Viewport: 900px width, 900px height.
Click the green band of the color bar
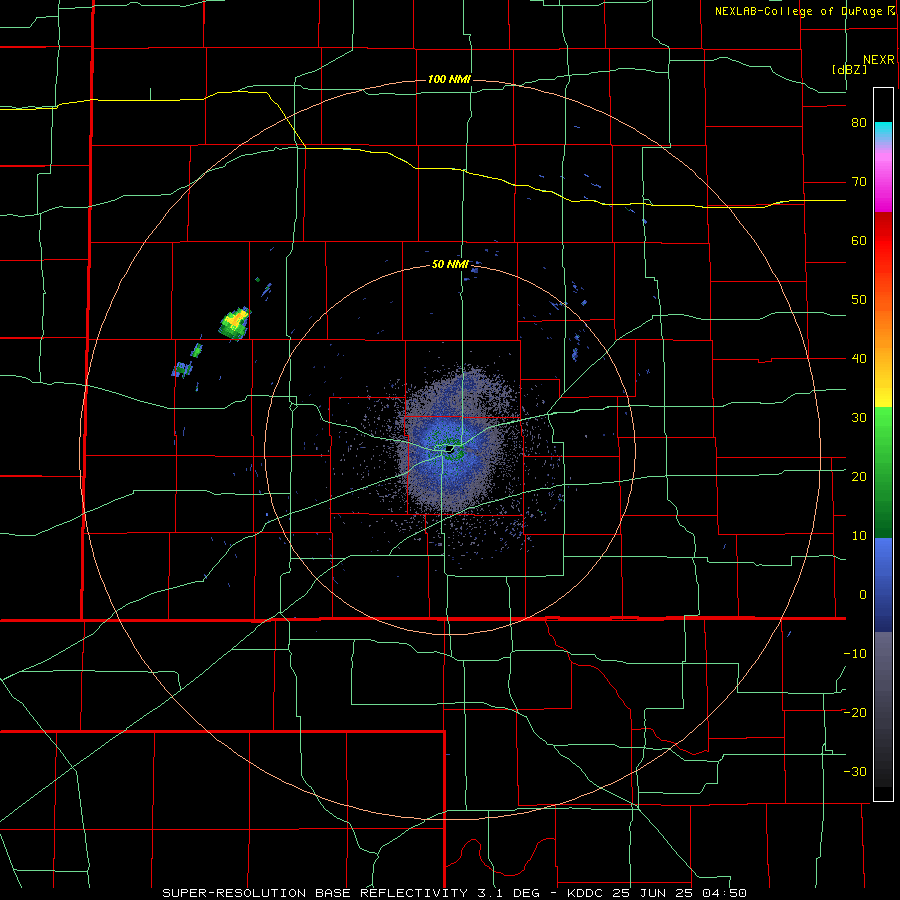(x=883, y=472)
